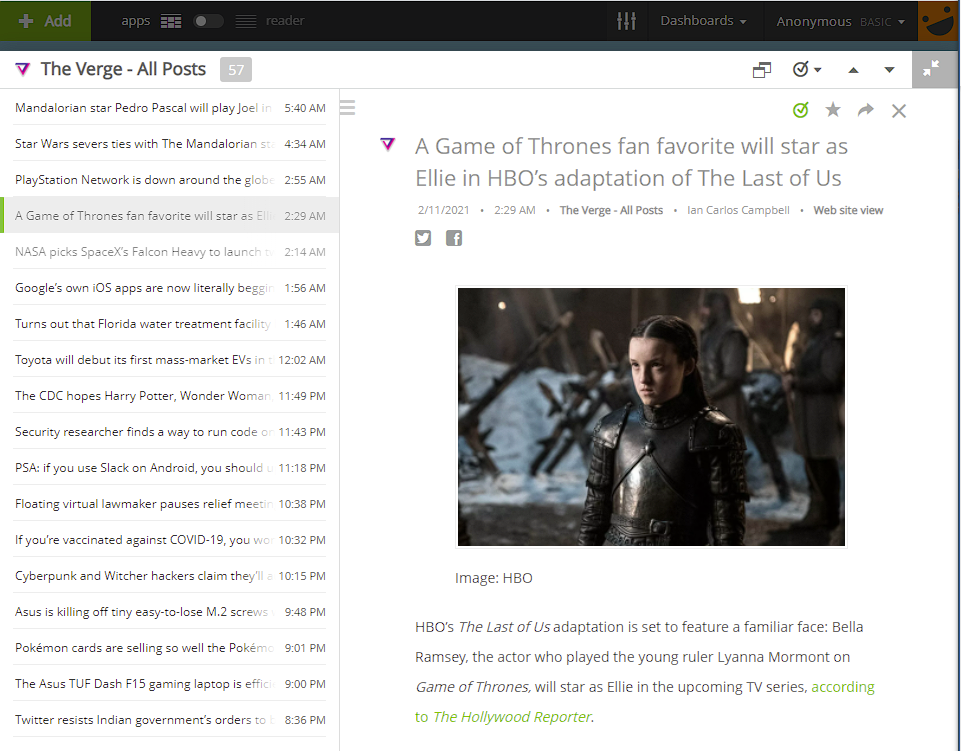Open Google's own iOS apps article
961x751 pixels.
170,288
